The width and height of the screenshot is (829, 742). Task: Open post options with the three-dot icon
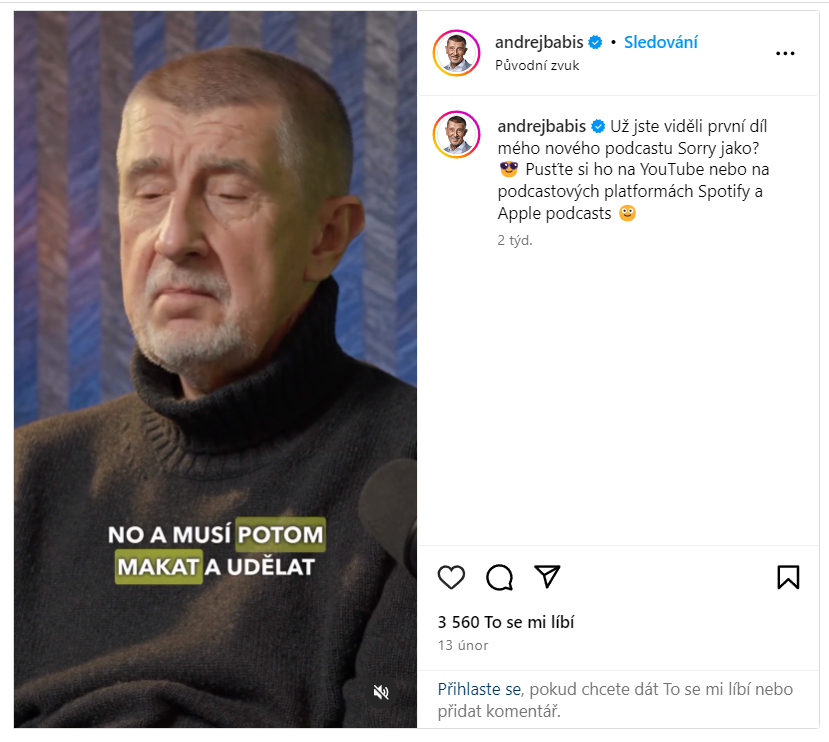tap(786, 53)
